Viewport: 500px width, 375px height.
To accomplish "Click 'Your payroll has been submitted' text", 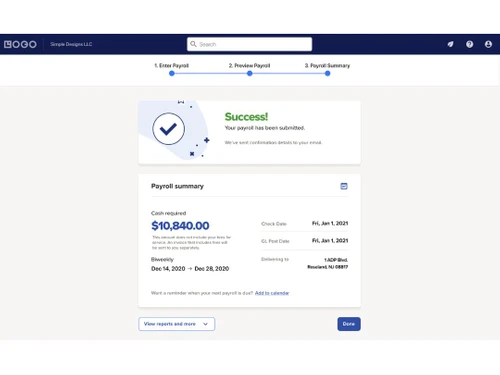I will click(265, 128).
